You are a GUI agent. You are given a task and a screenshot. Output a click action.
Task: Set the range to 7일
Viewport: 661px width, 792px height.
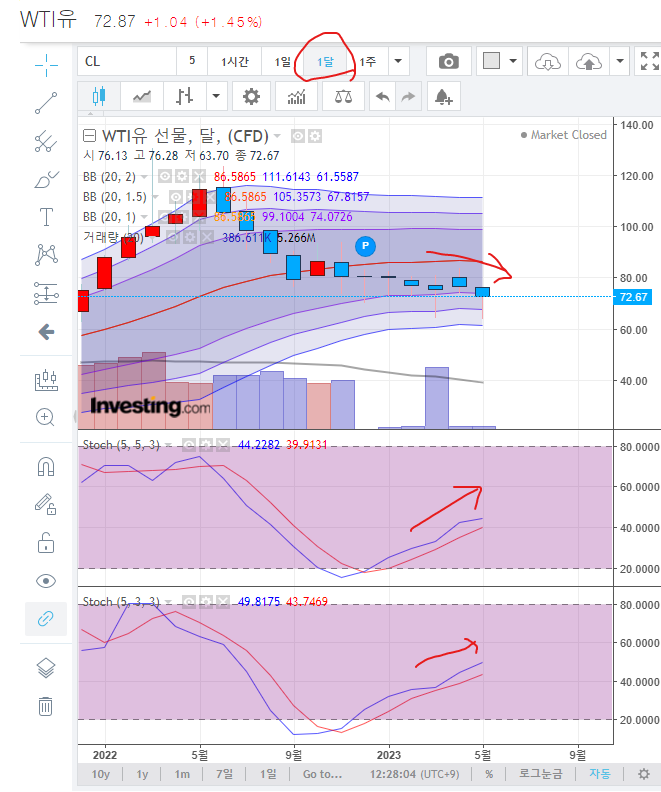coord(224,774)
